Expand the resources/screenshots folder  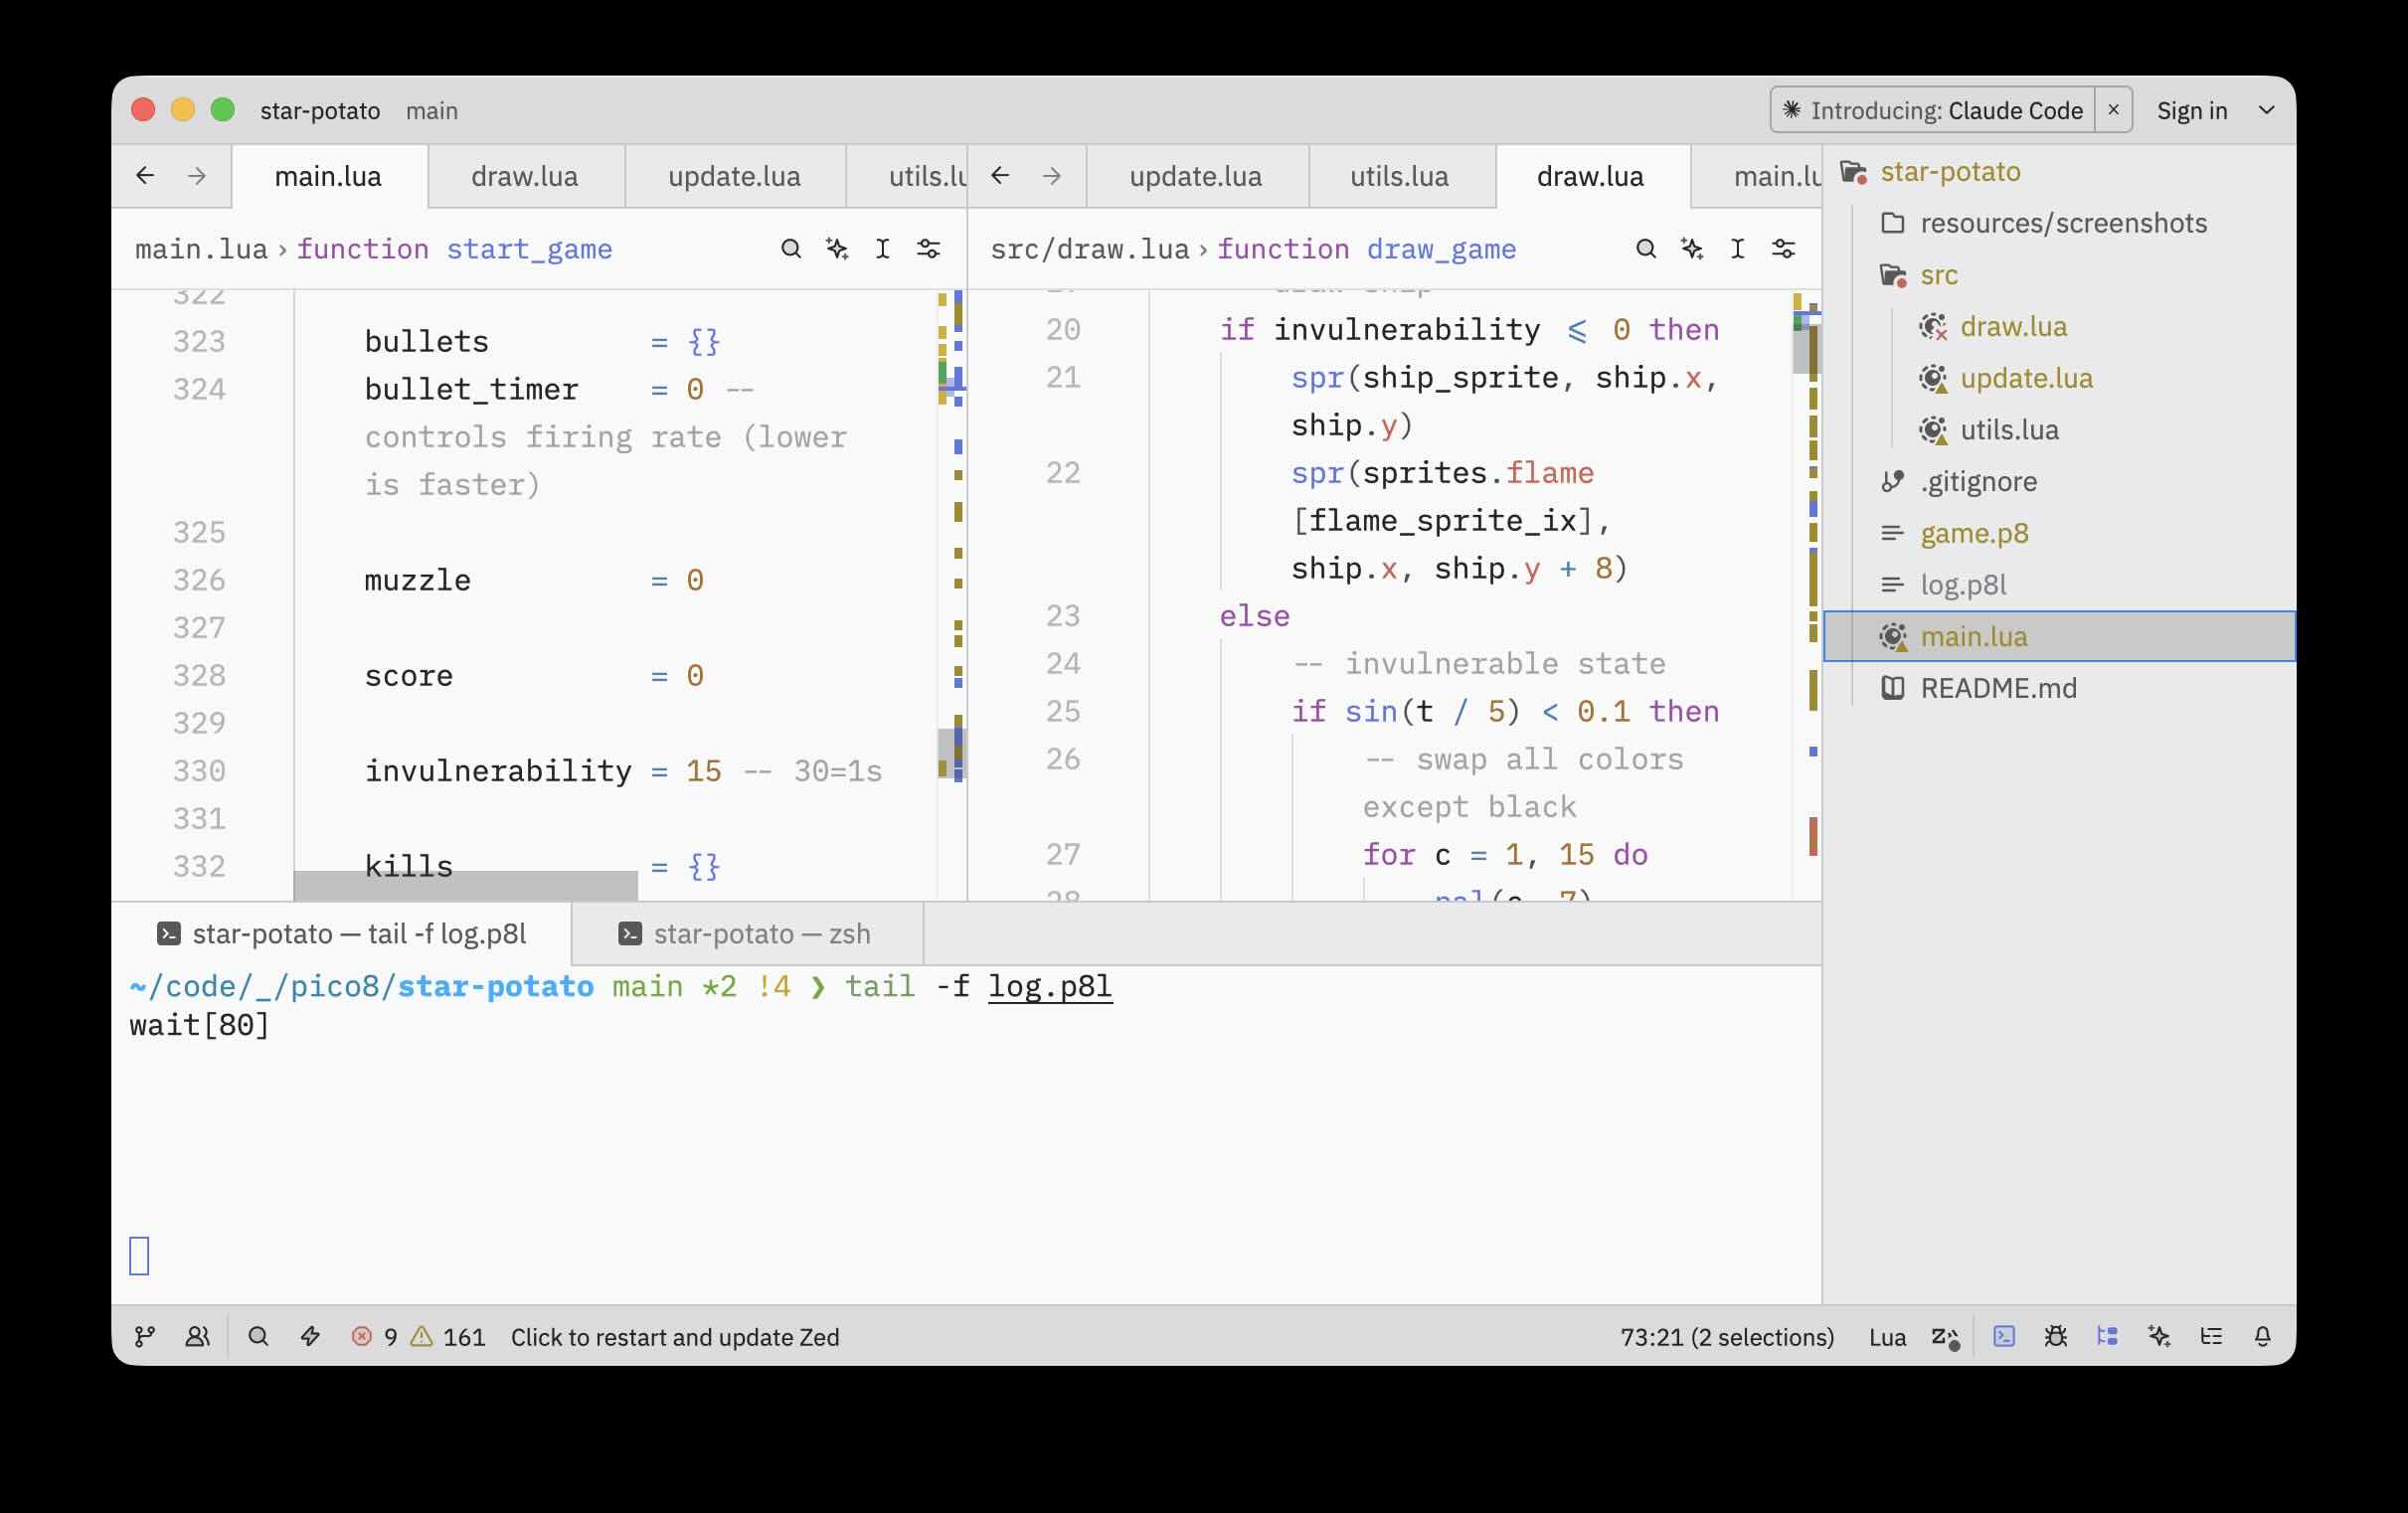click(x=2062, y=223)
